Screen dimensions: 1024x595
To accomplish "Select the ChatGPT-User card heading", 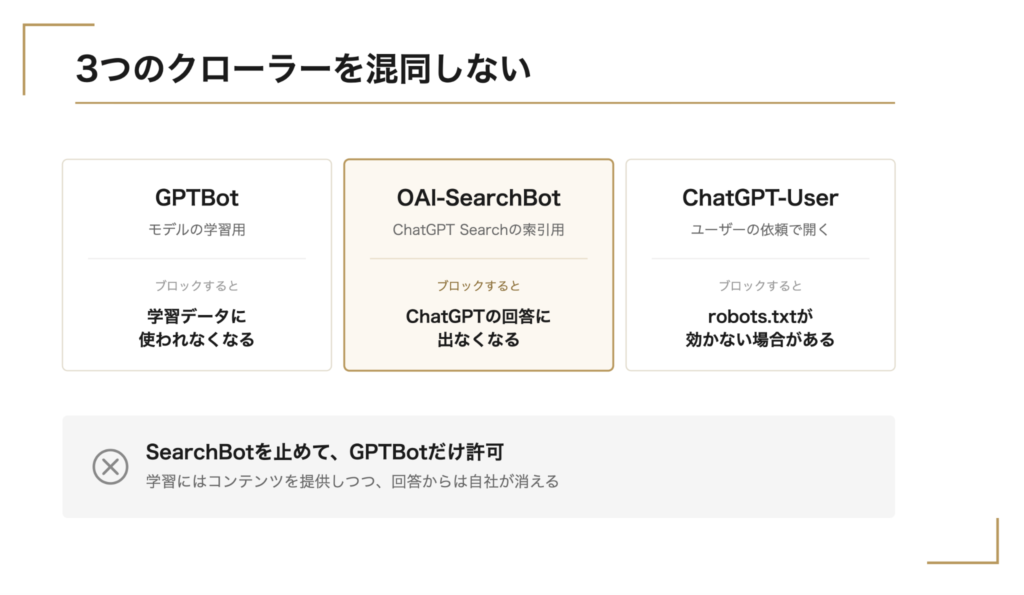I will [760, 197].
